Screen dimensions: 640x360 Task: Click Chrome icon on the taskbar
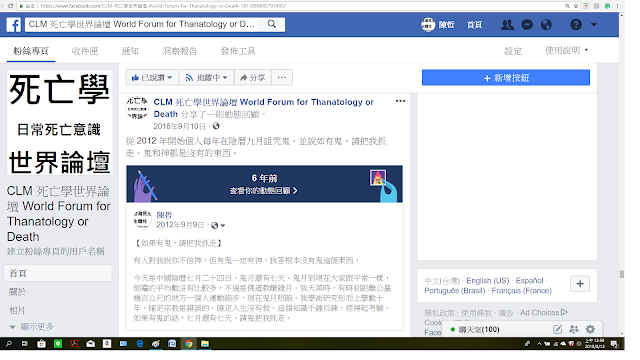tap(189, 344)
